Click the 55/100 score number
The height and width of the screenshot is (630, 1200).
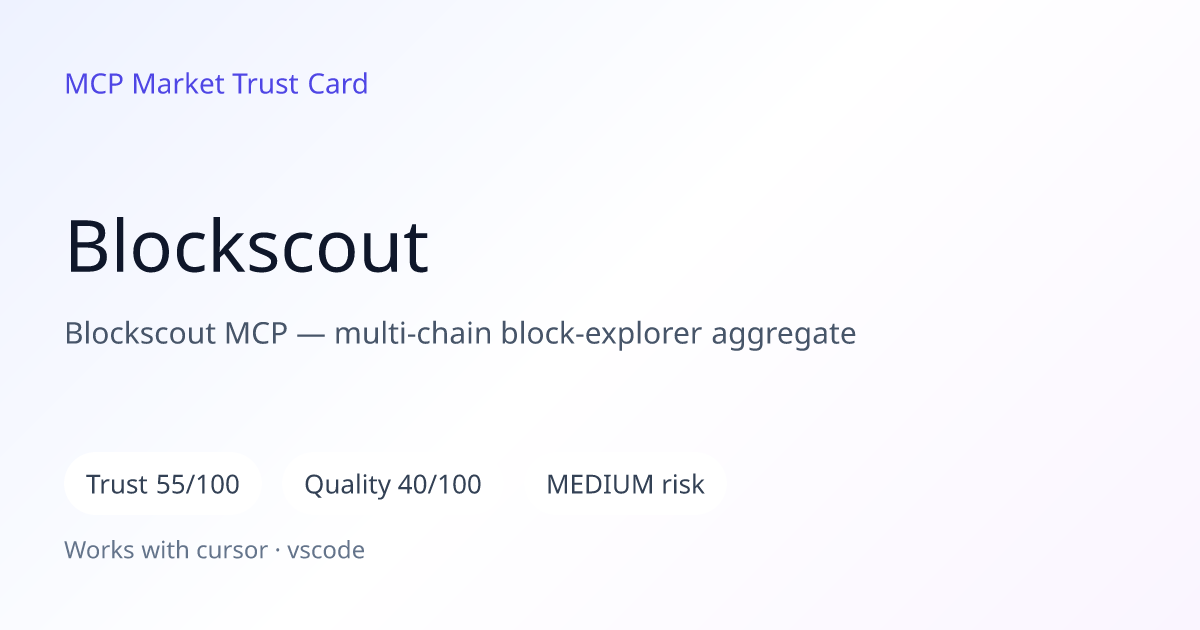coord(198,485)
